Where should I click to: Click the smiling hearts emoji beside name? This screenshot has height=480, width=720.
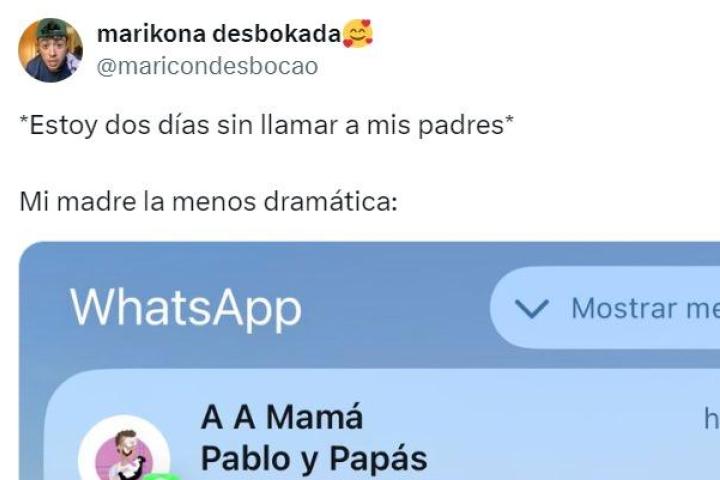click(x=358, y=34)
